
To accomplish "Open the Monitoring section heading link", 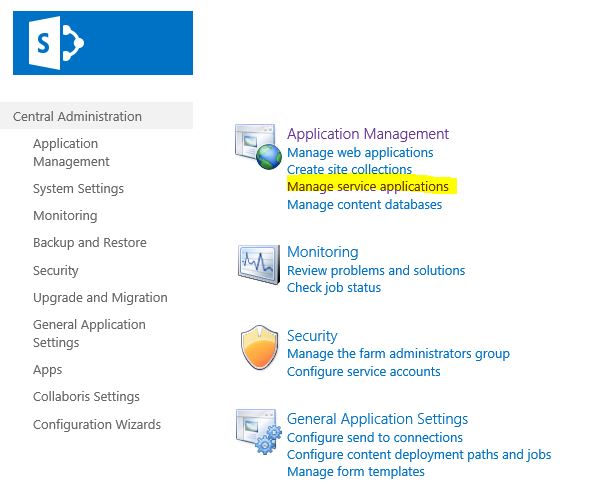I will [x=323, y=252].
